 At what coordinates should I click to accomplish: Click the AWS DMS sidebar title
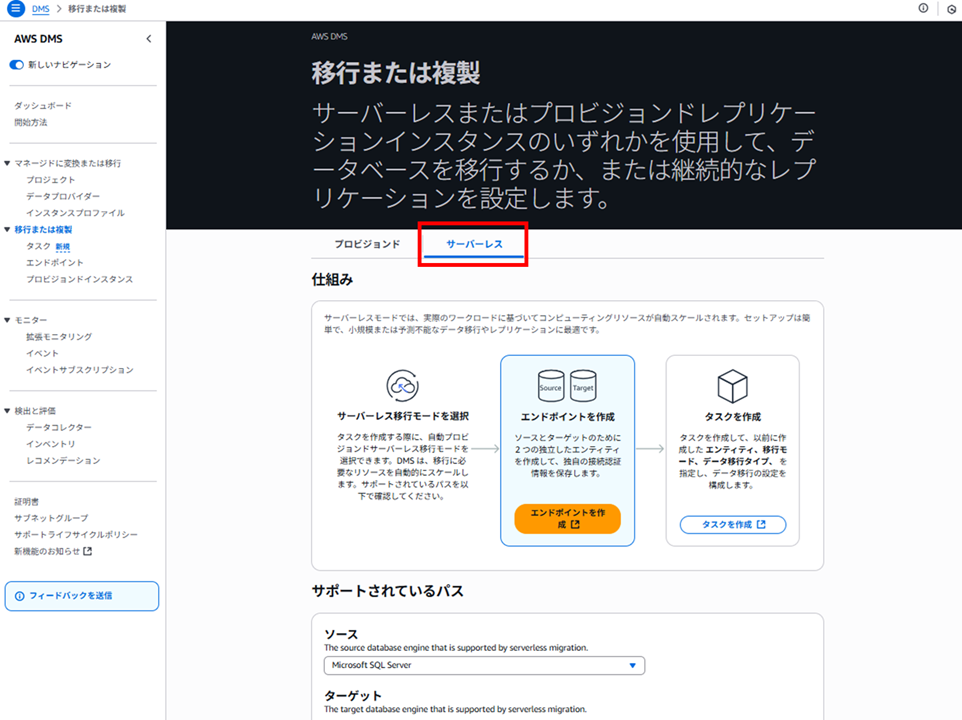click(x=39, y=39)
